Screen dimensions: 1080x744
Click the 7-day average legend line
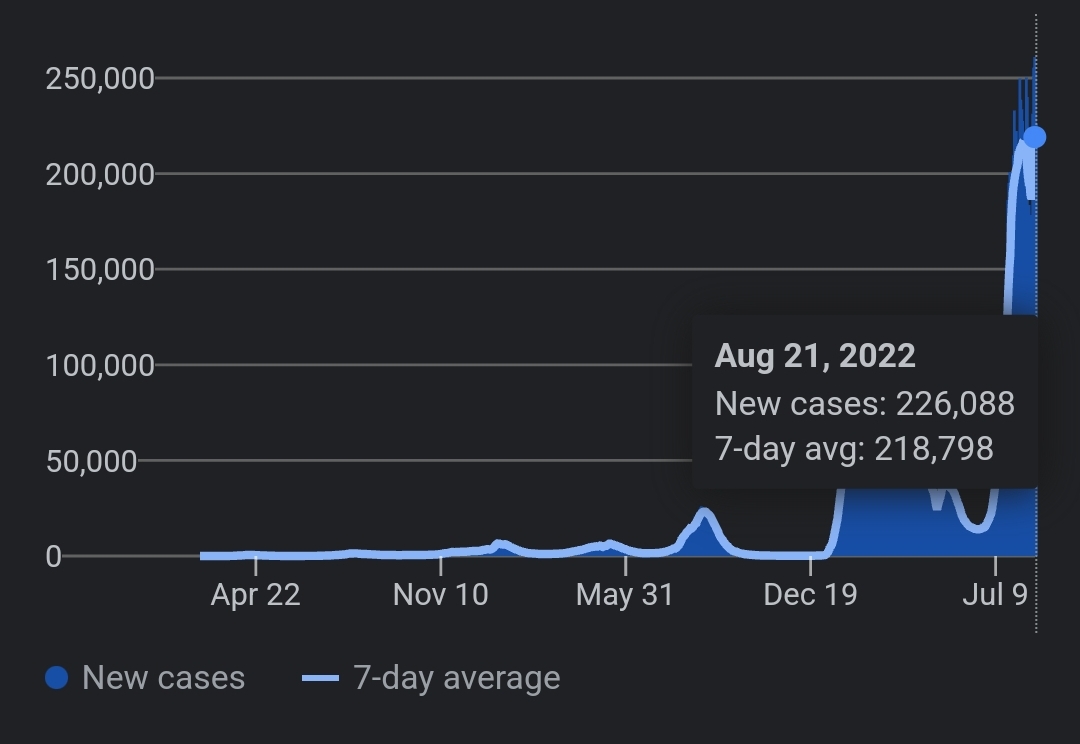click(320, 678)
